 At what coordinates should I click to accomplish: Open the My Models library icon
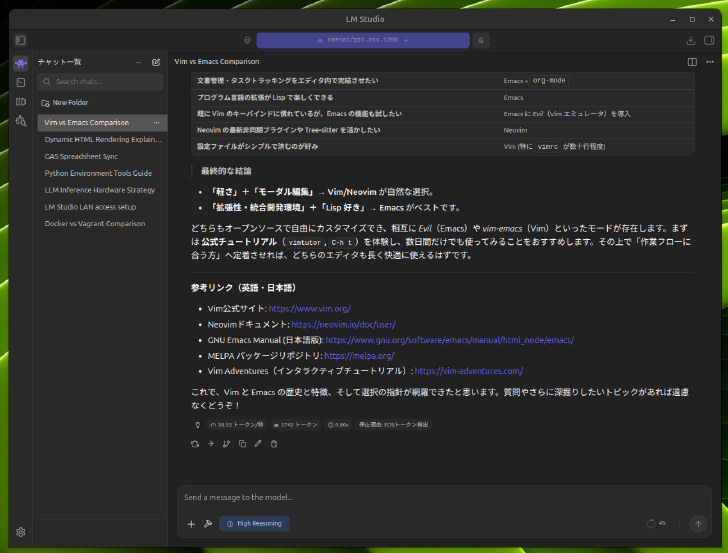tap(20, 102)
